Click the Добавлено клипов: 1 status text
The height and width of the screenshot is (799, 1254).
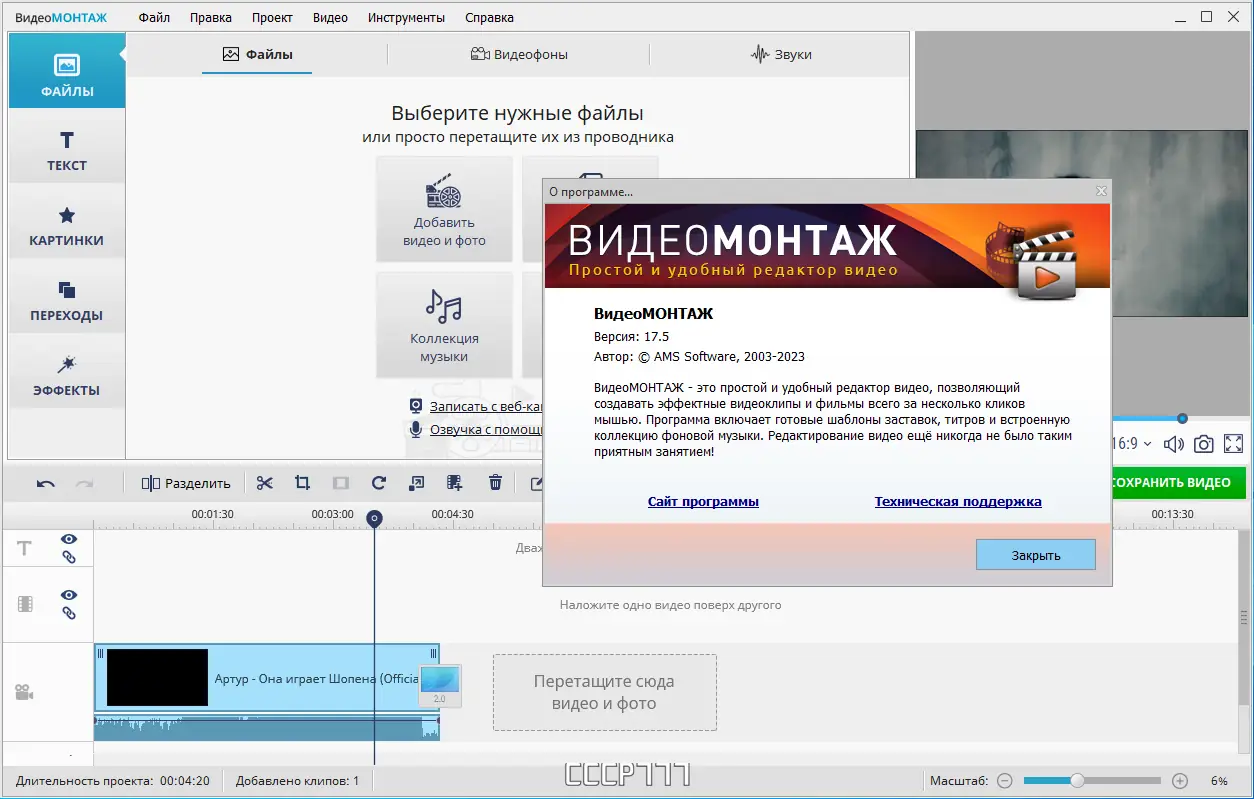click(x=297, y=780)
